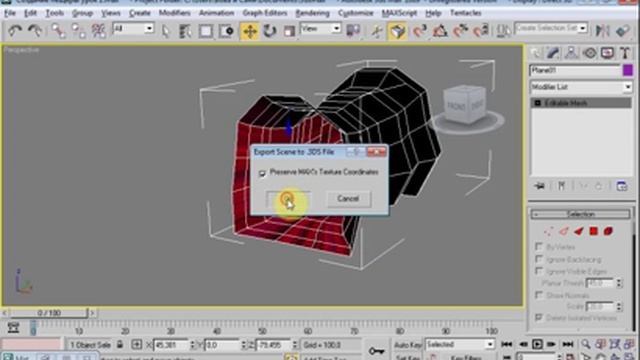Click Cancel in the Export Scene dialog

coord(348,199)
